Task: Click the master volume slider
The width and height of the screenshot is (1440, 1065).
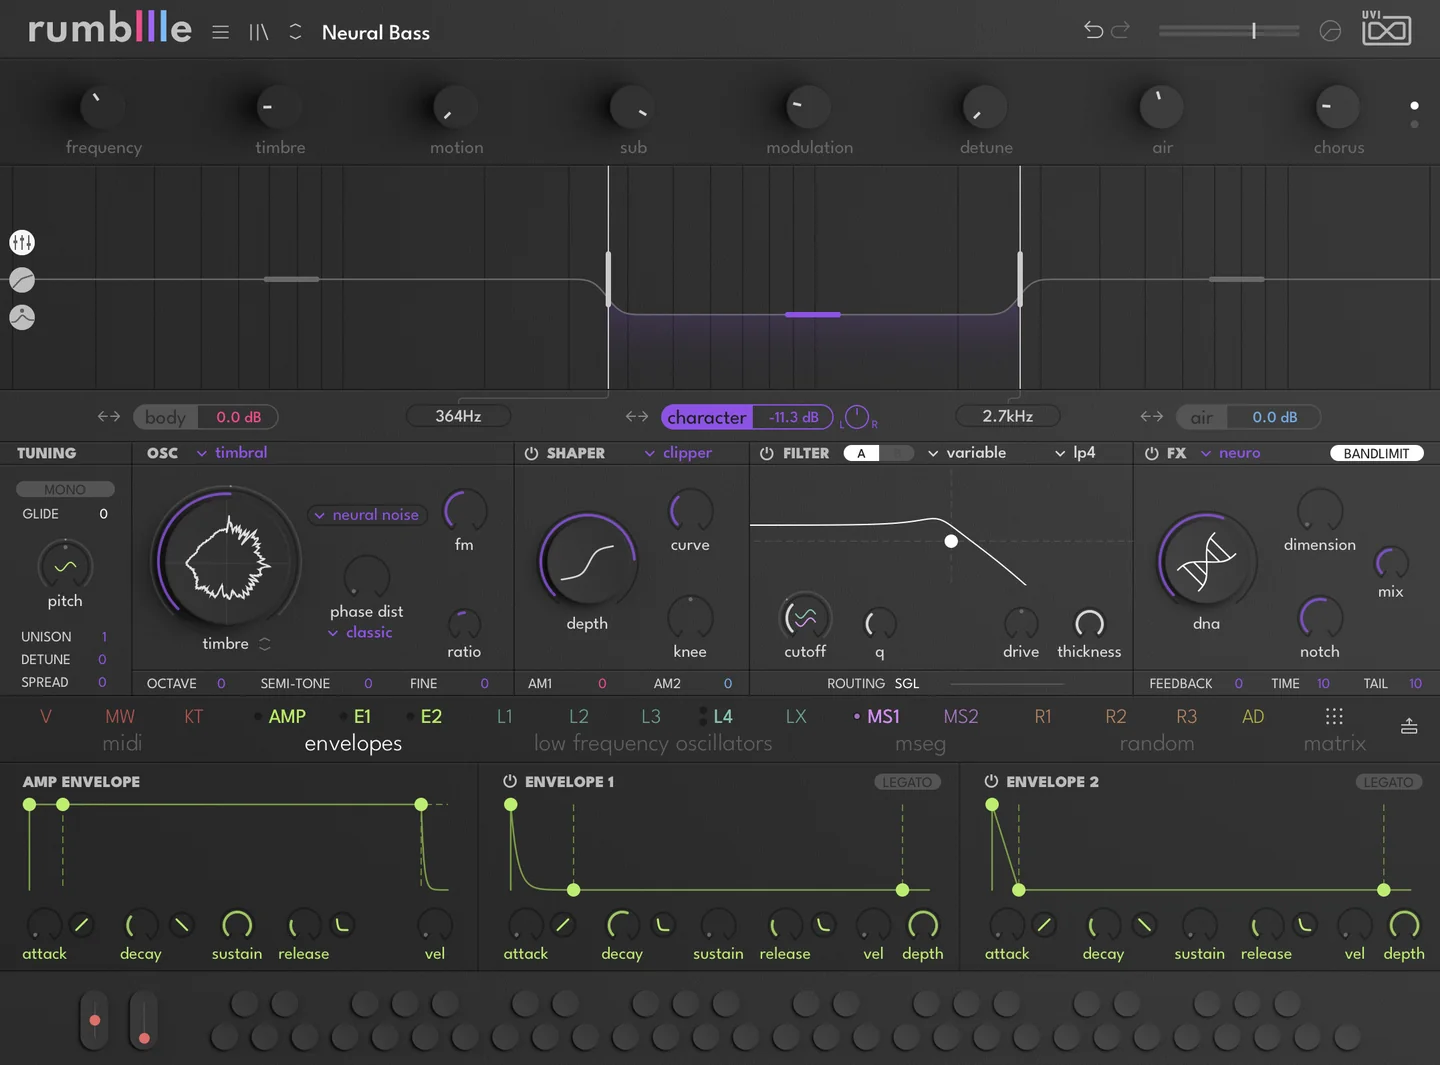Action: pyautogui.click(x=1229, y=31)
